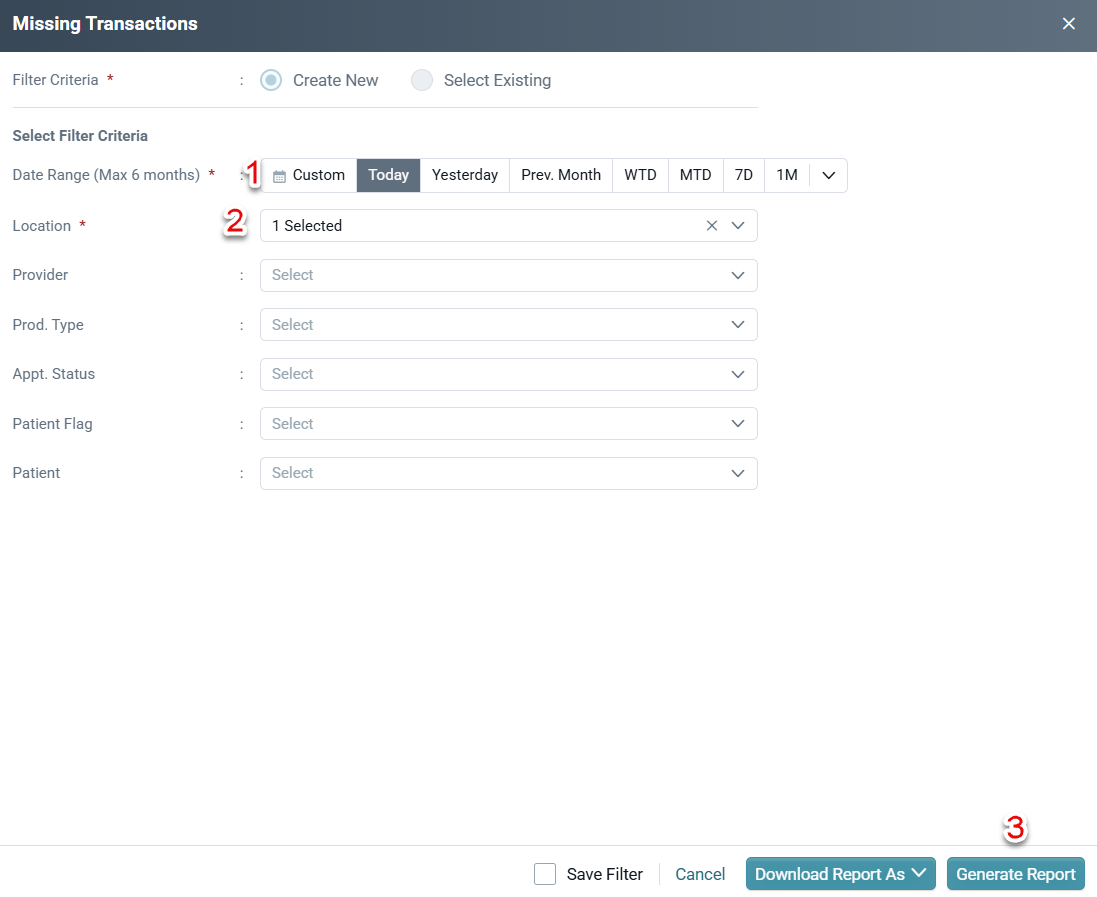Pick the Yesterday date range
The image size is (1097, 897).
coord(465,175)
